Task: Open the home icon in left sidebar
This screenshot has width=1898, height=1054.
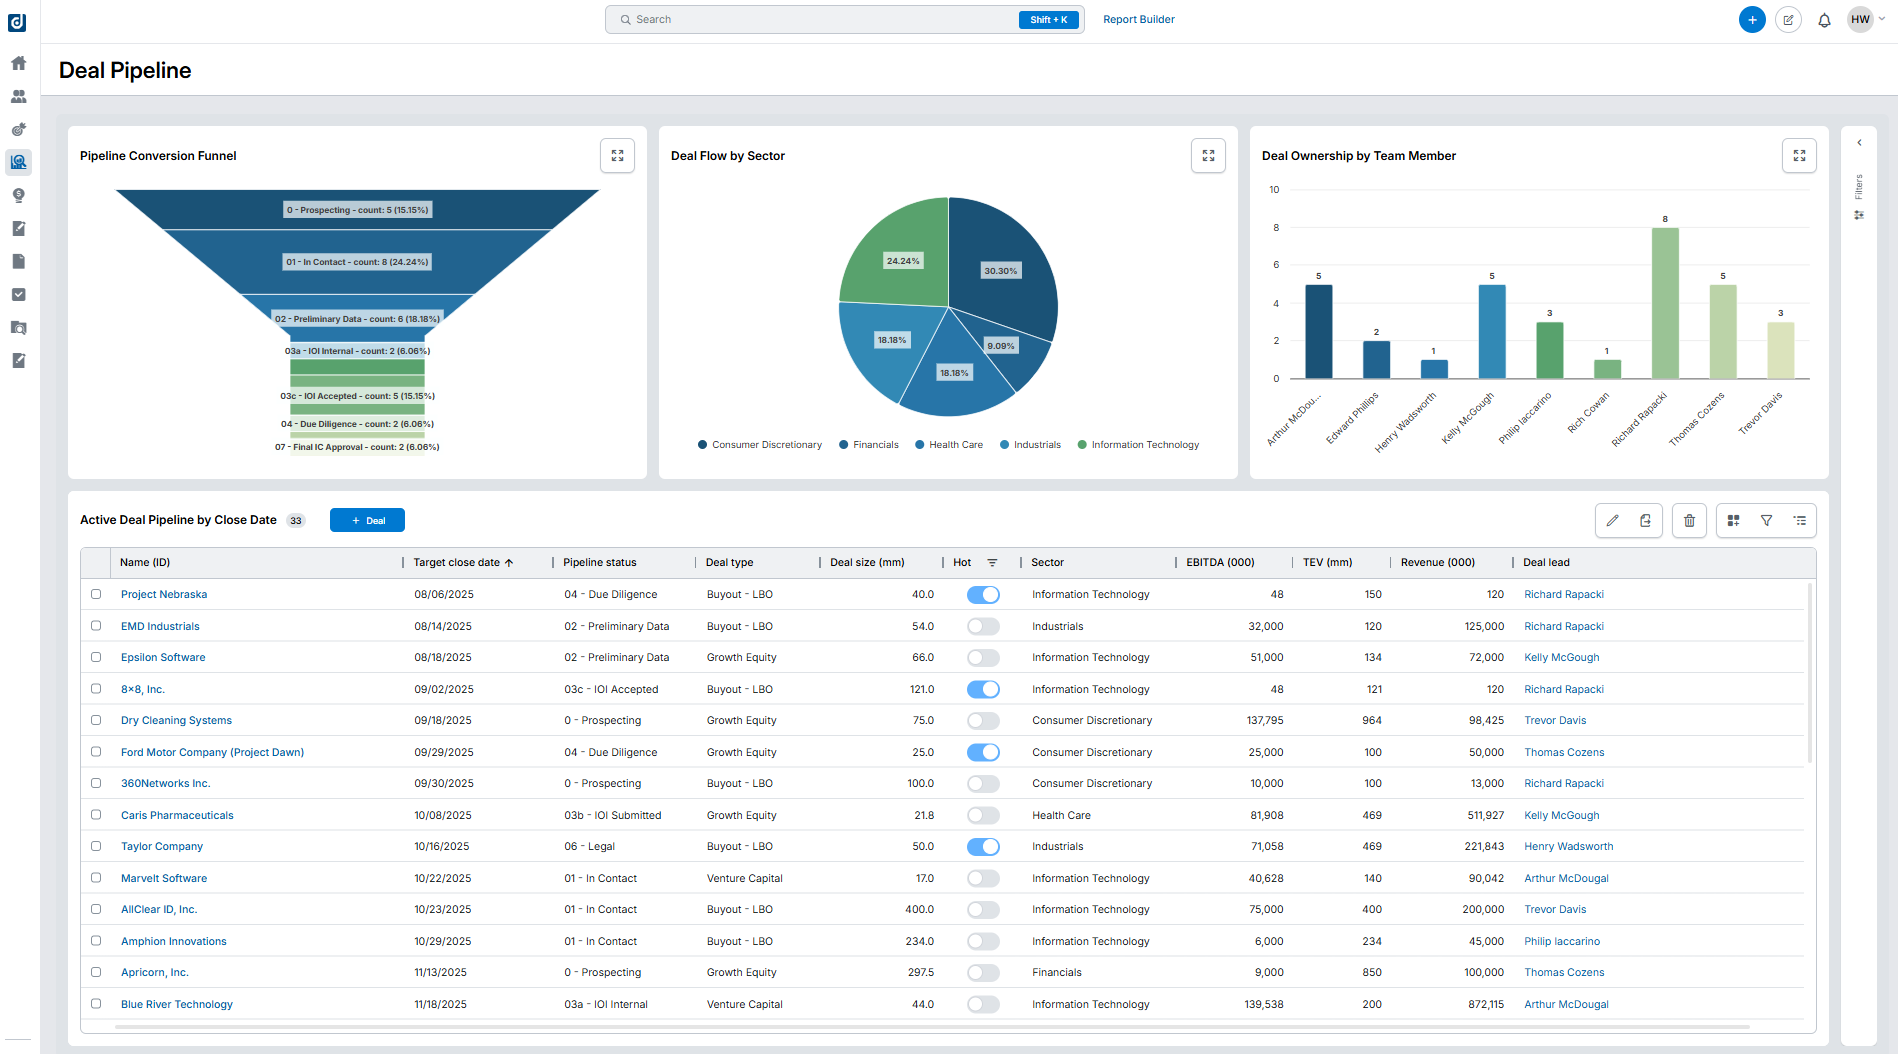Action: pyautogui.click(x=18, y=63)
